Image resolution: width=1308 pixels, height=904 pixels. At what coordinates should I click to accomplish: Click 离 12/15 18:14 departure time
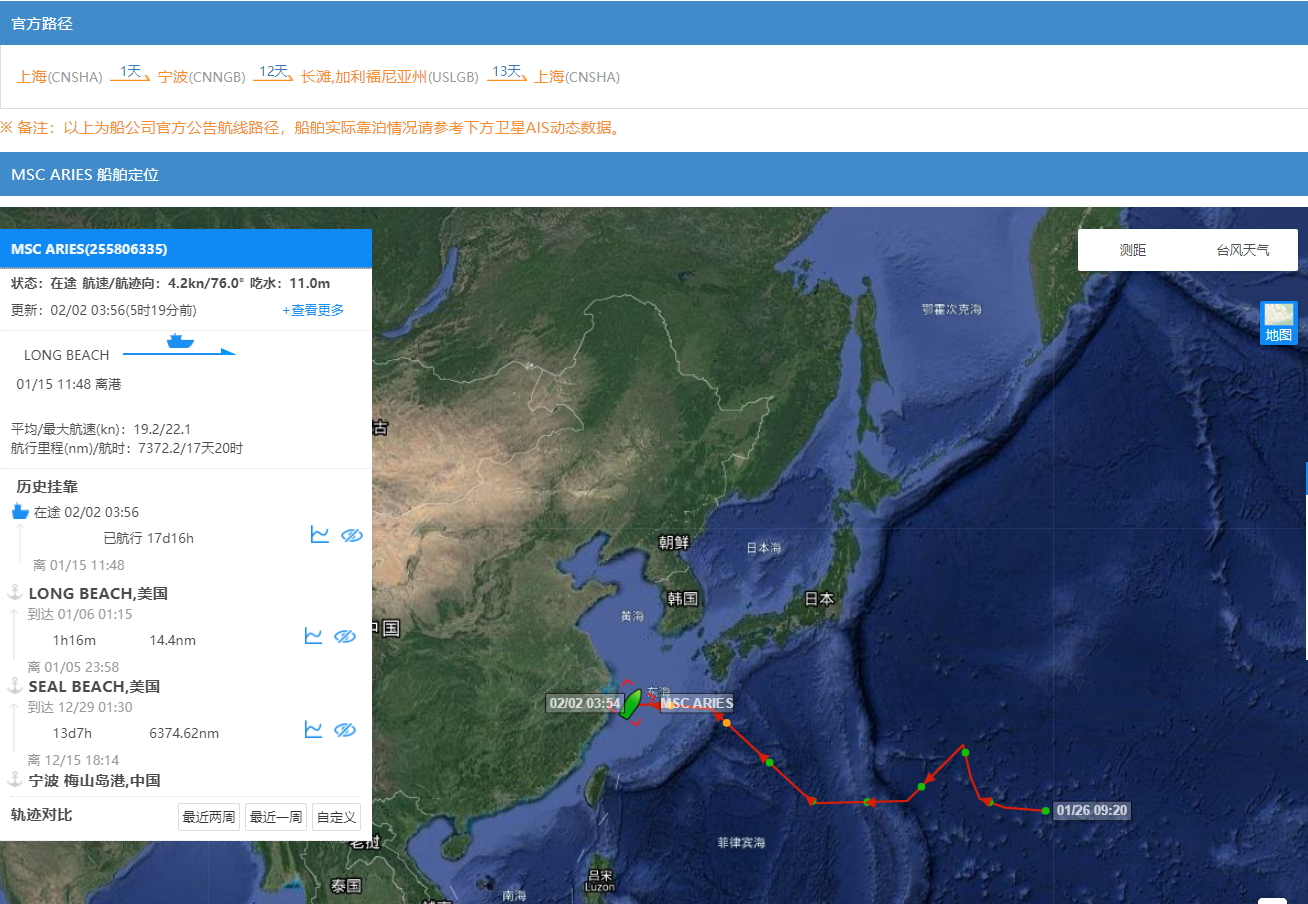click(x=73, y=760)
